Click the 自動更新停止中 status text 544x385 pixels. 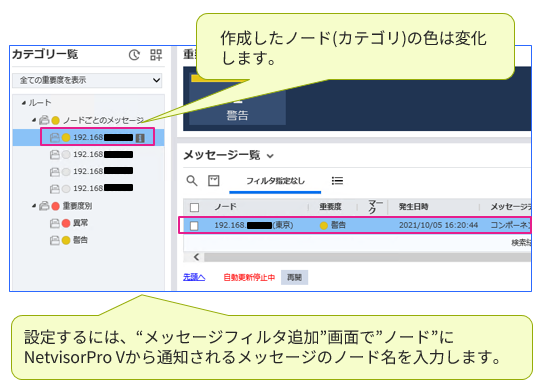tap(249, 277)
